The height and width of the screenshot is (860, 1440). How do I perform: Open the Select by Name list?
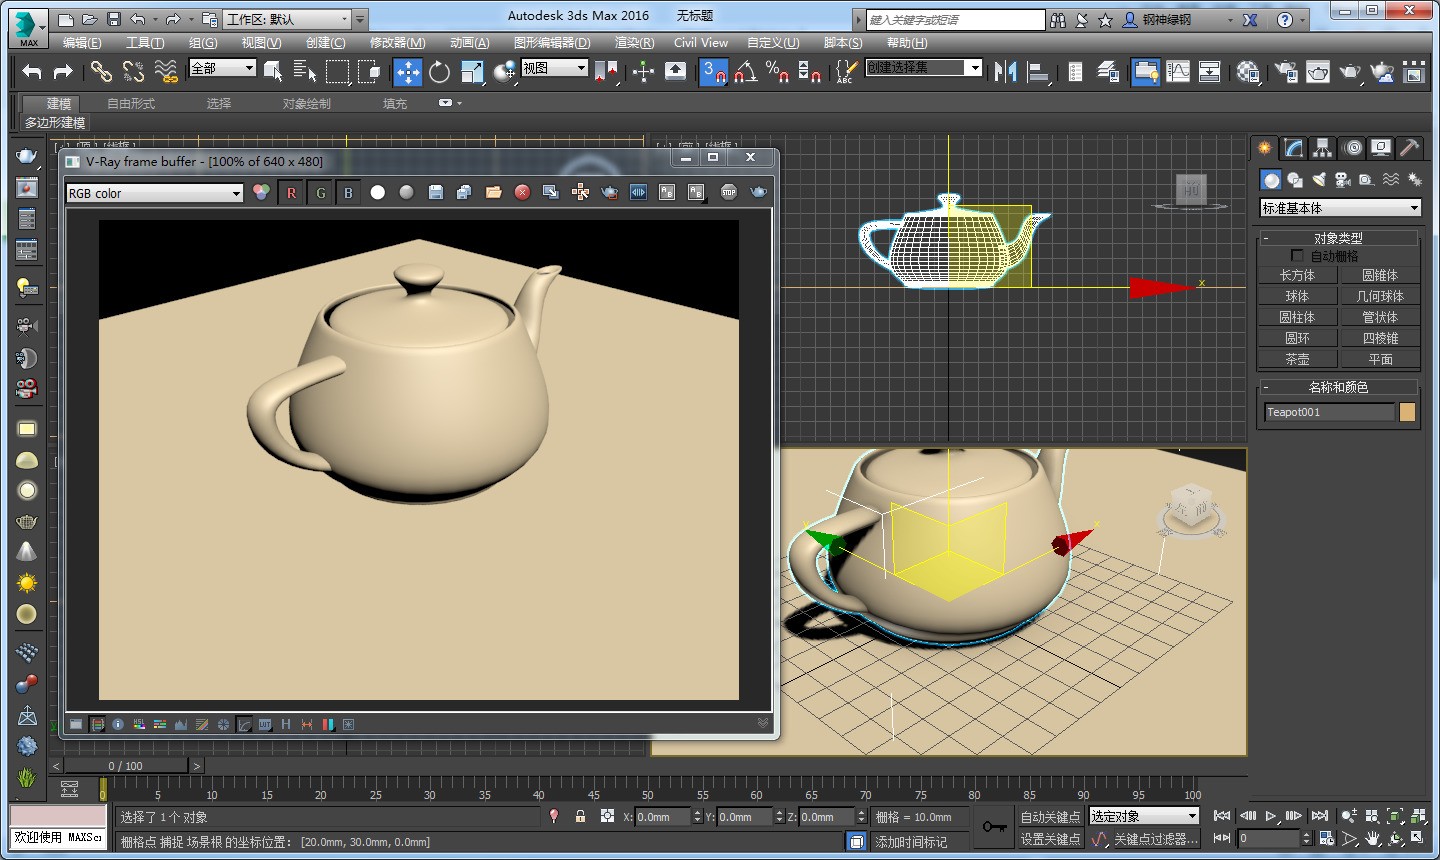click(x=305, y=71)
